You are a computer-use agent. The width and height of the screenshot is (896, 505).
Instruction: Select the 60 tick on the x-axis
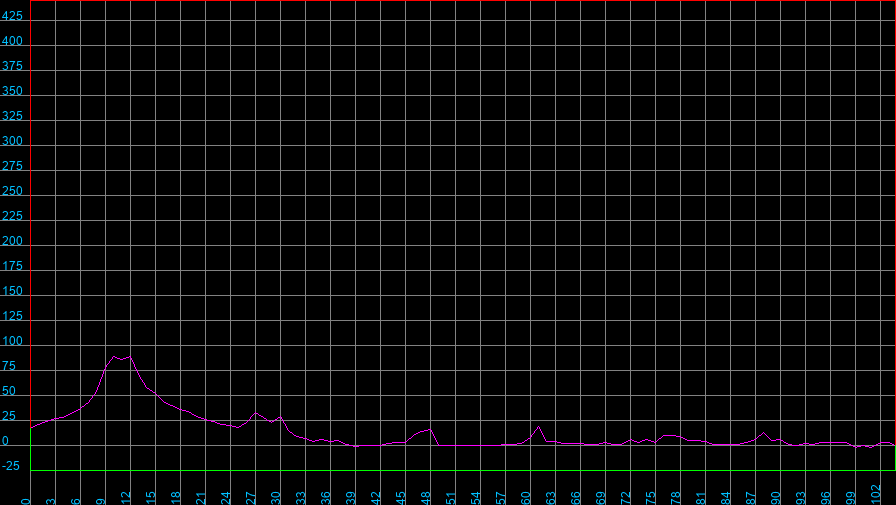tap(527, 497)
